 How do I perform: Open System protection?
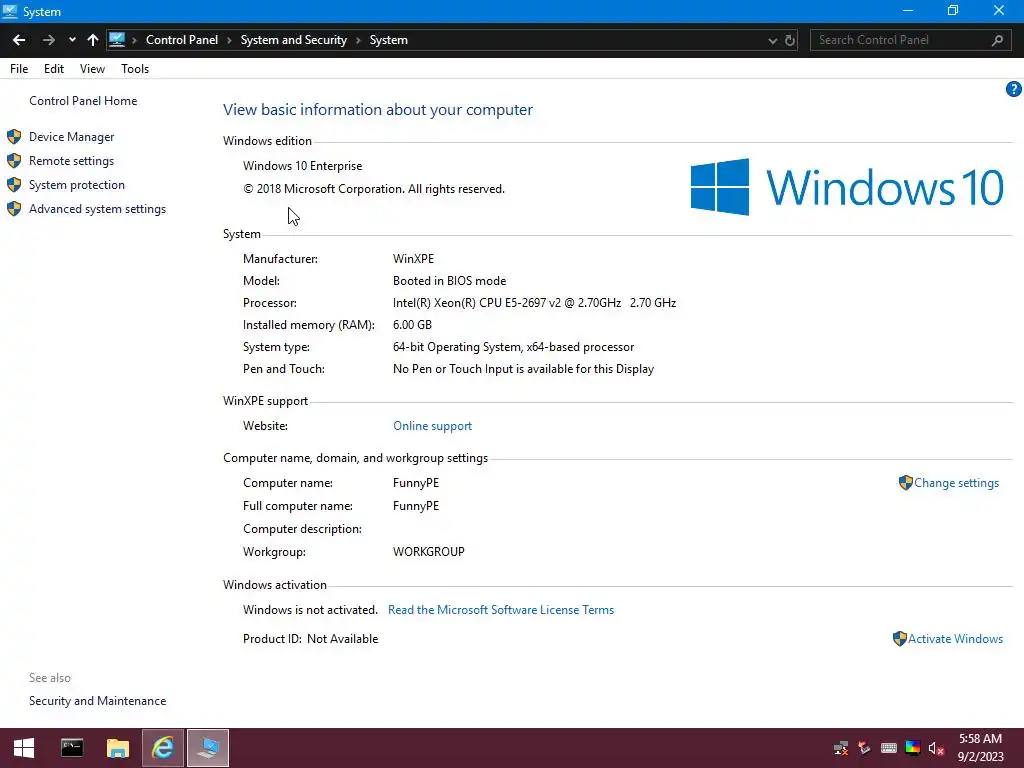pyautogui.click(x=76, y=185)
